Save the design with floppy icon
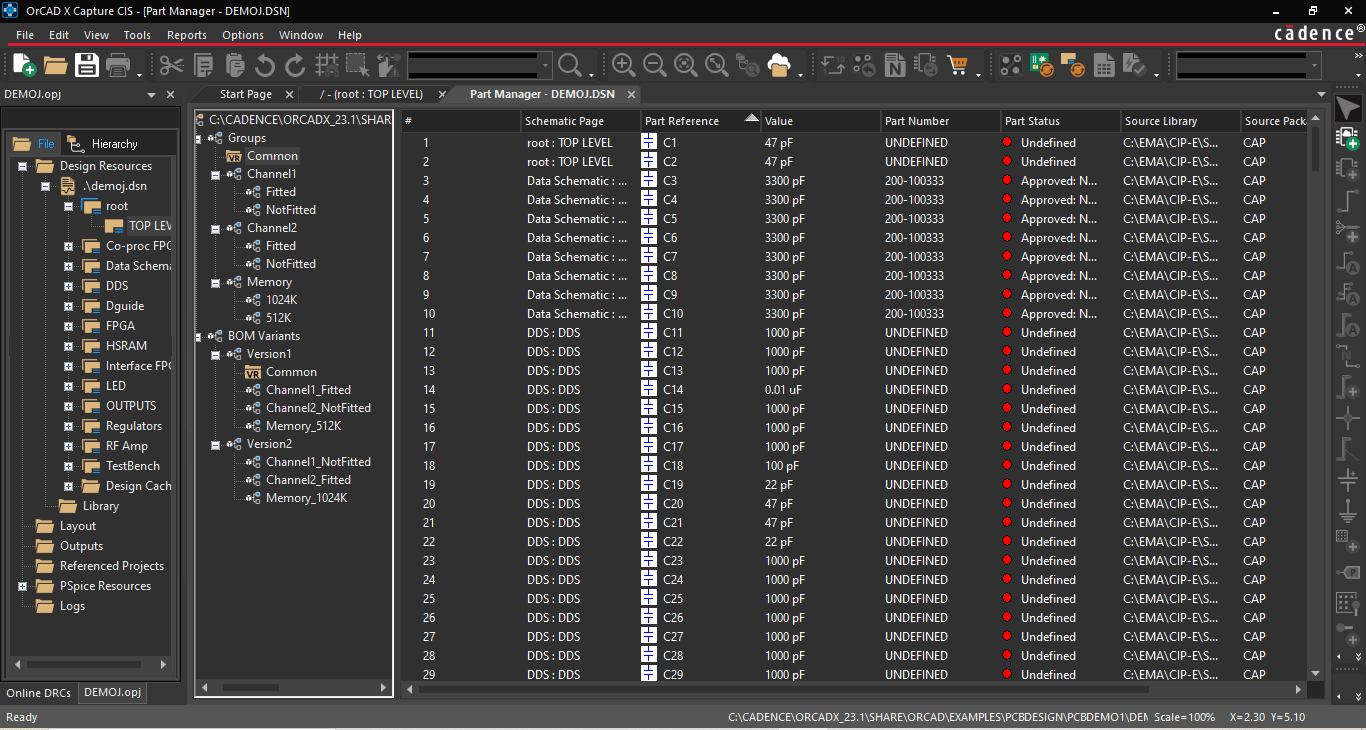The image size is (1366, 730). tap(86, 66)
